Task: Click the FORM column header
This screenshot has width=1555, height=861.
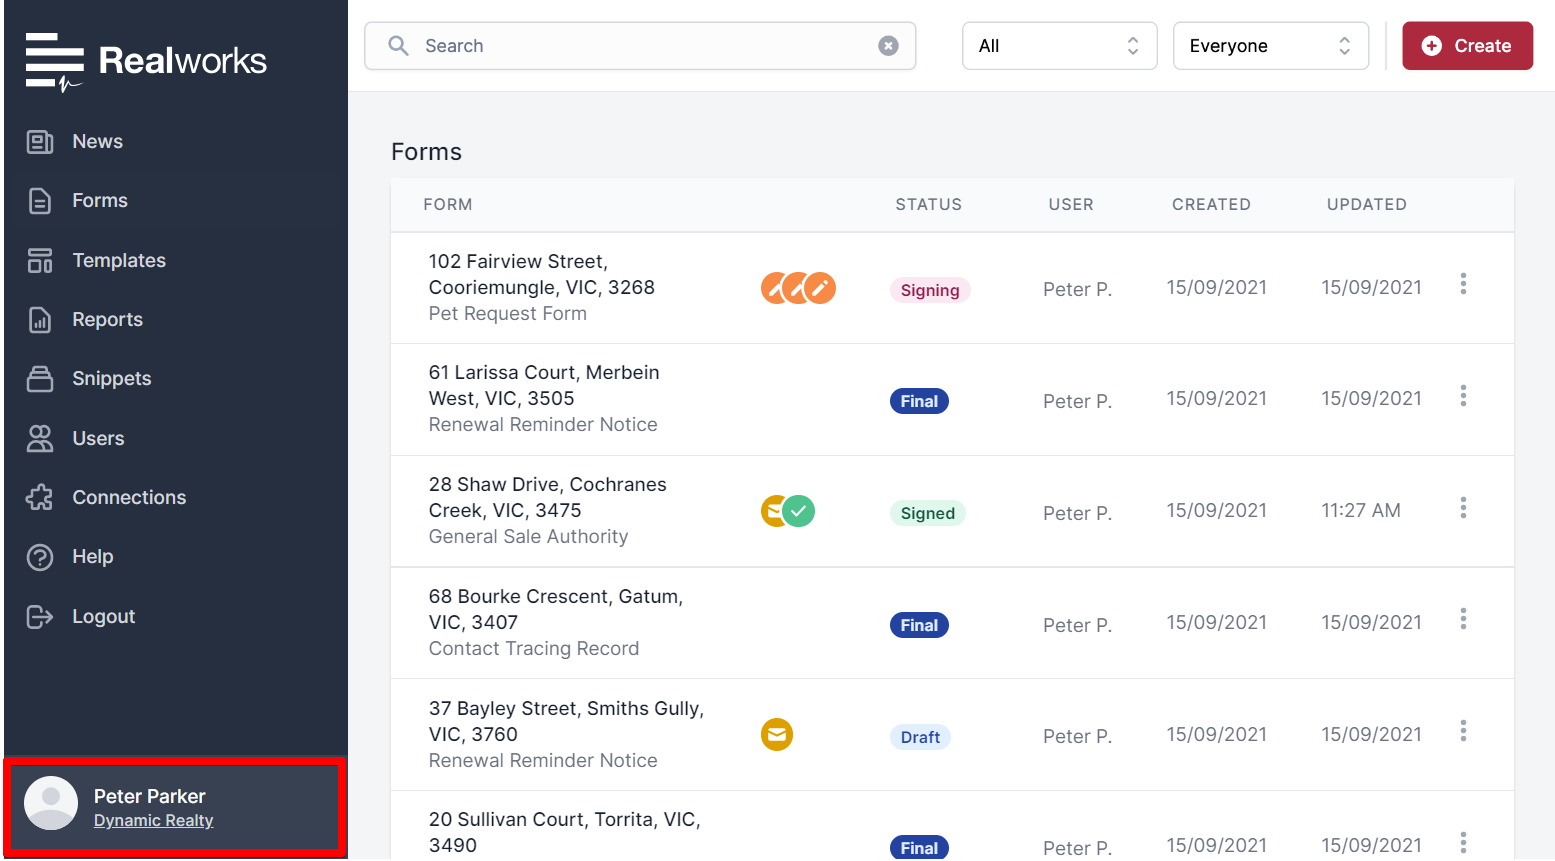Action: pyautogui.click(x=448, y=205)
